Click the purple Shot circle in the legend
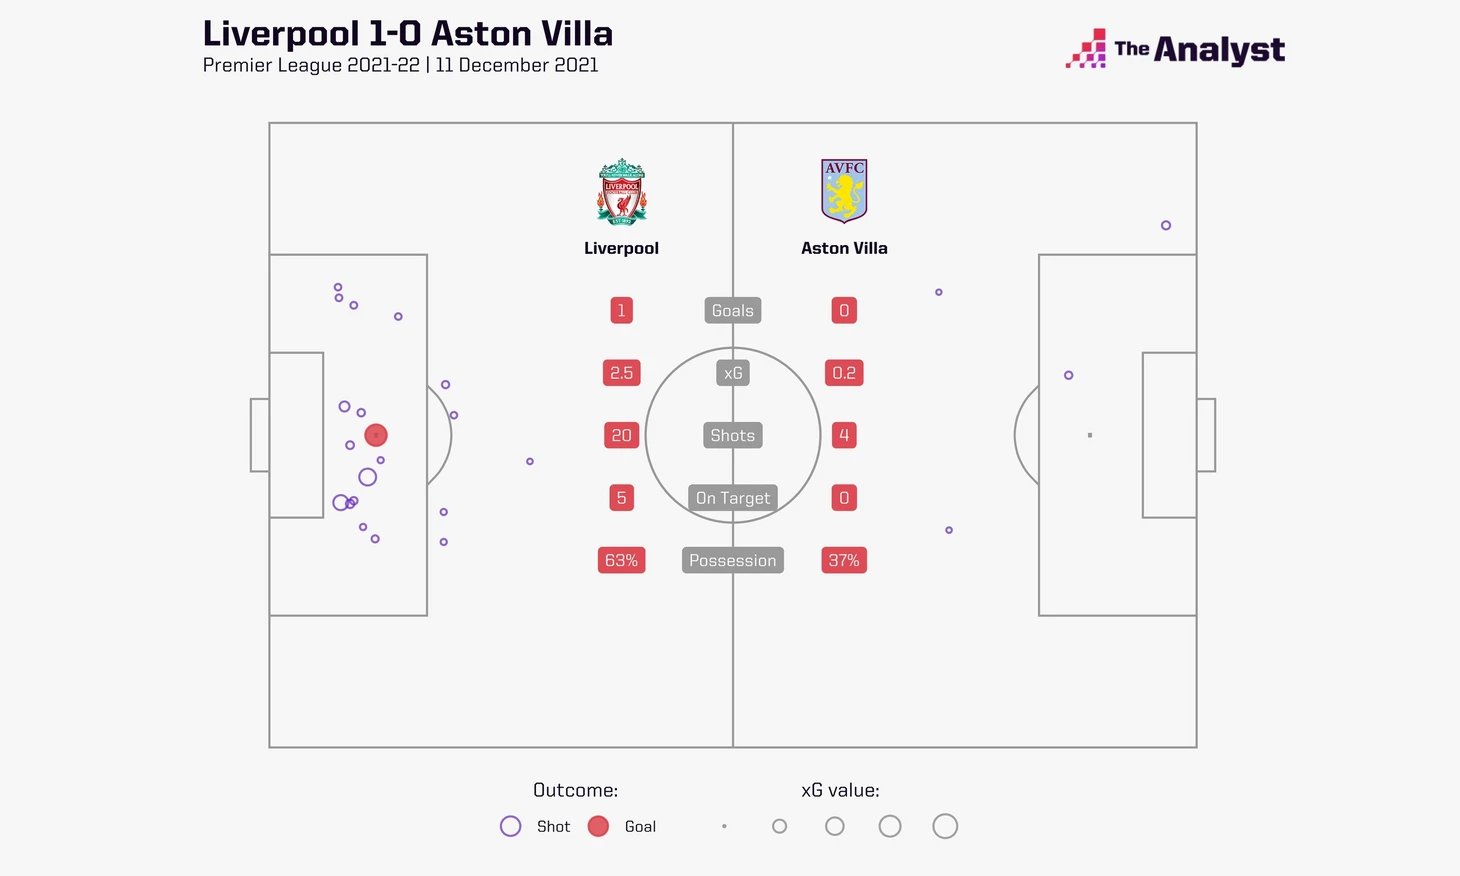Image resolution: width=1460 pixels, height=876 pixels. coord(510,826)
